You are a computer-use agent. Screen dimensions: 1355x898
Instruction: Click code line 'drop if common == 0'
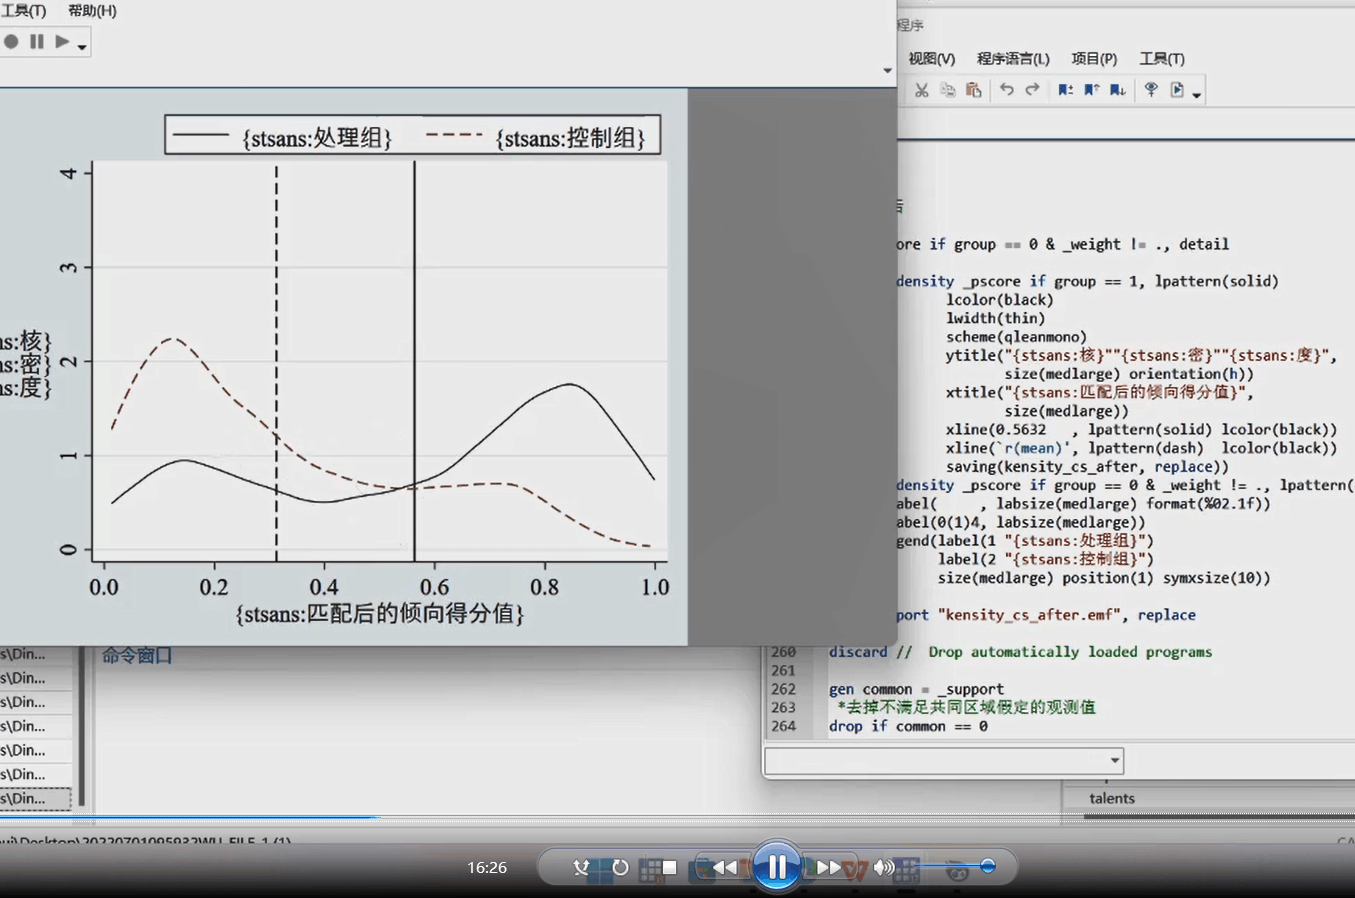[908, 726]
